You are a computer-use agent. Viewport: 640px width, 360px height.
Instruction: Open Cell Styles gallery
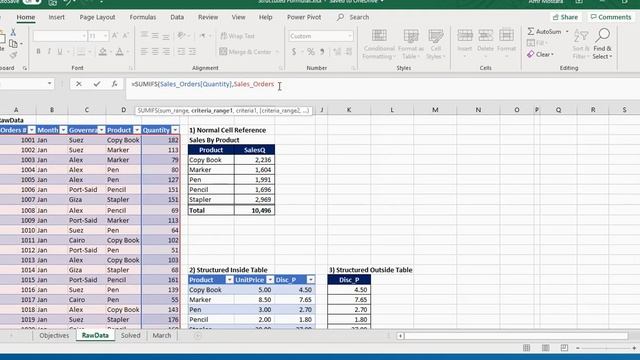point(436,44)
